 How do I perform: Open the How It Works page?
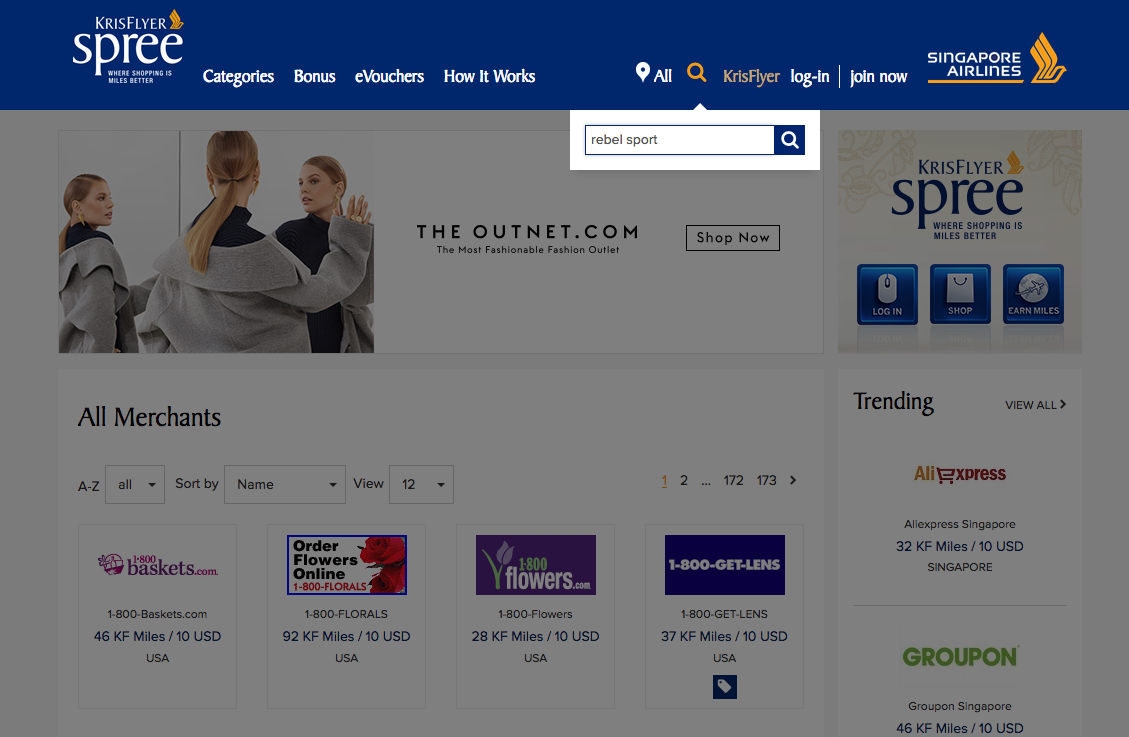point(490,76)
